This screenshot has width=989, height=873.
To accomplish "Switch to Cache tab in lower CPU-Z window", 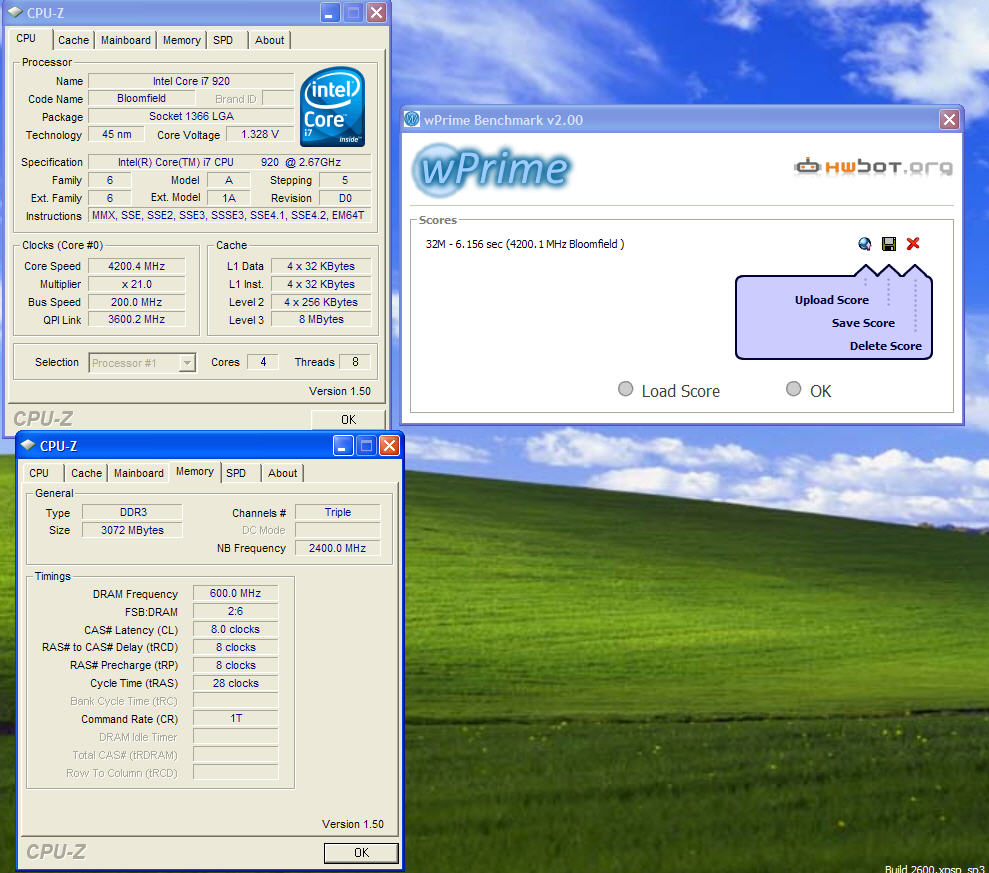I will [x=86, y=473].
